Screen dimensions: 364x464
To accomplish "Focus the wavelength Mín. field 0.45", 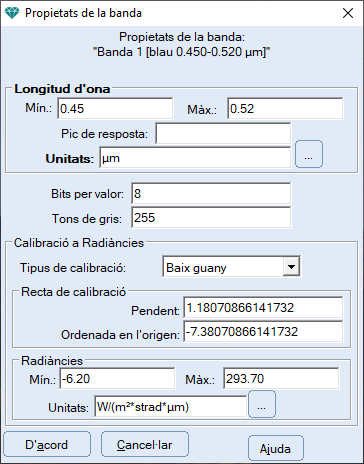I will 115,108.
